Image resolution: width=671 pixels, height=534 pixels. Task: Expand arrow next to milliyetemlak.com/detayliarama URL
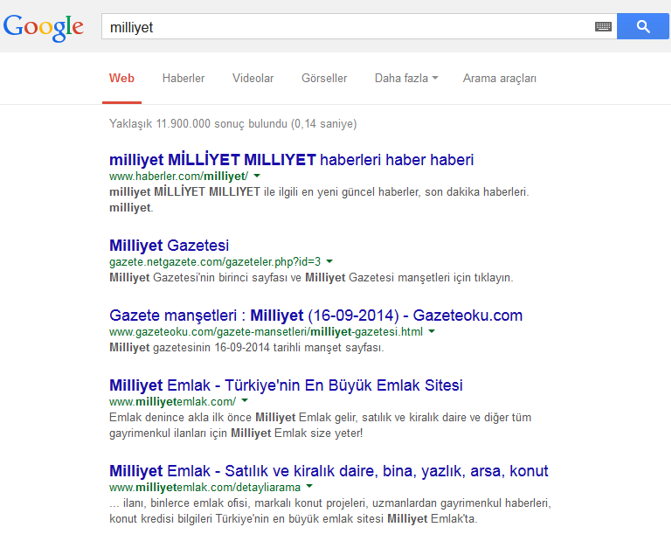point(309,486)
